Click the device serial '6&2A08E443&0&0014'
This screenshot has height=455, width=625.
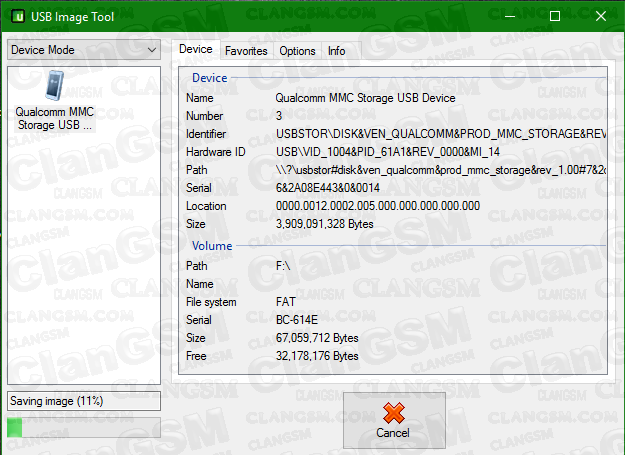pyautogui.click(x=328, y=188)
